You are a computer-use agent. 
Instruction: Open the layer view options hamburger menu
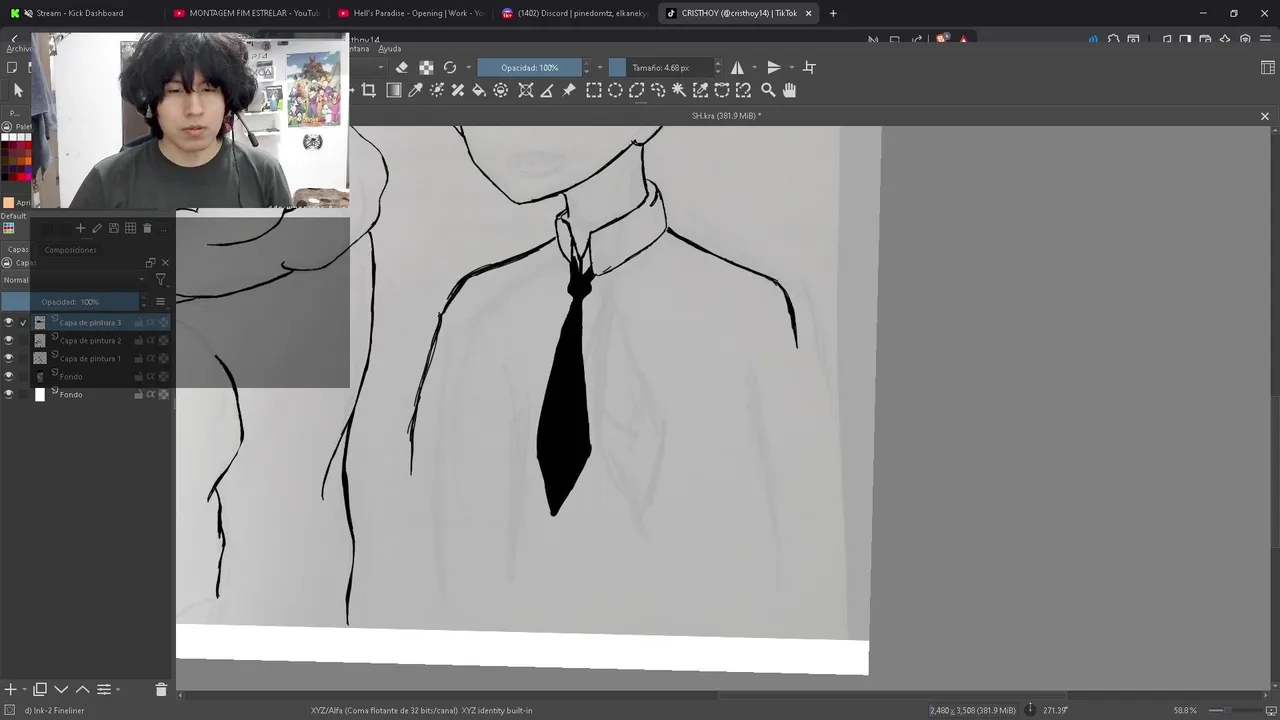point(160,302)
